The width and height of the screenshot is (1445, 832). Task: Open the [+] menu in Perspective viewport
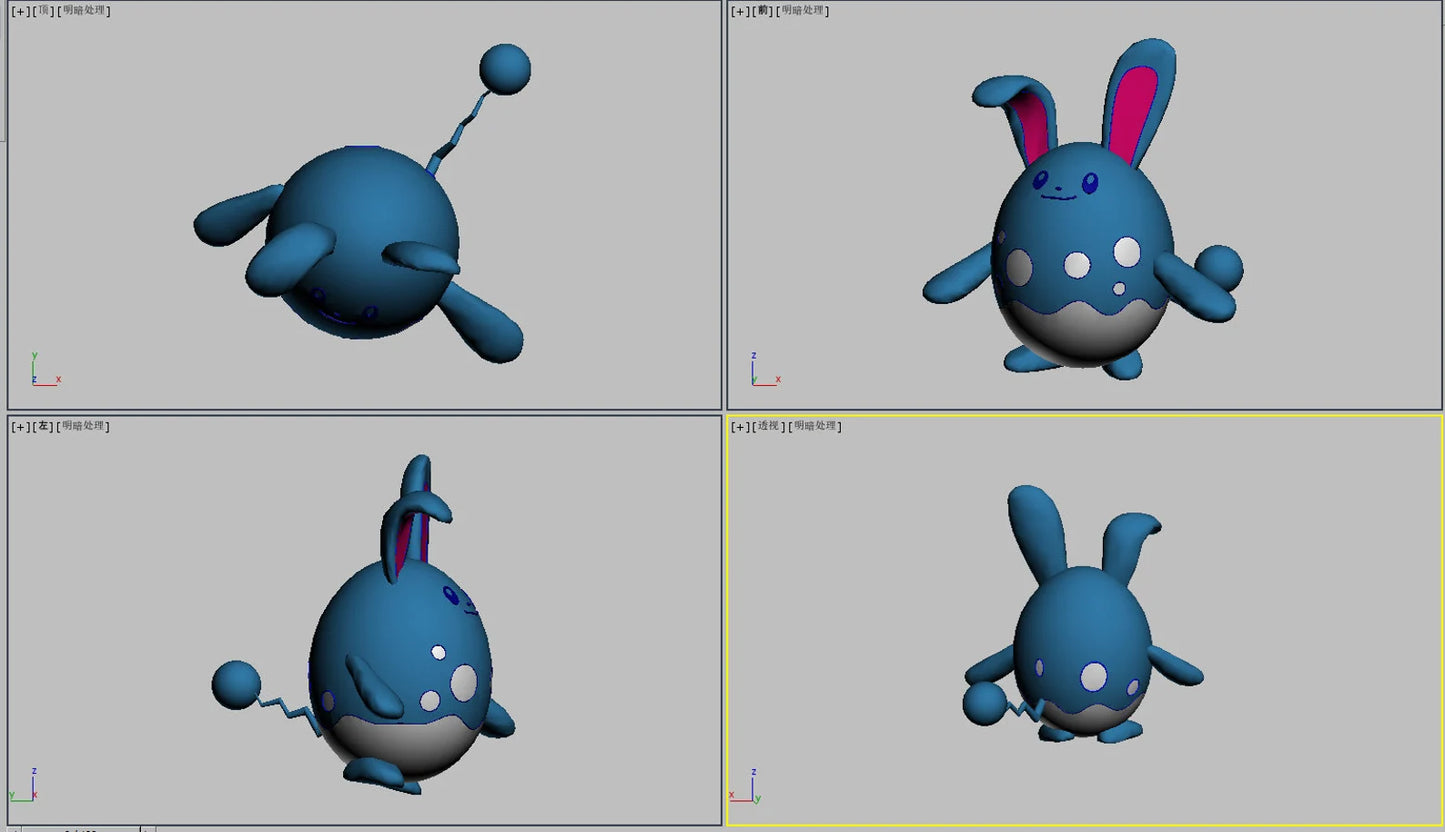pyautogui.click(x=740, y=427)
